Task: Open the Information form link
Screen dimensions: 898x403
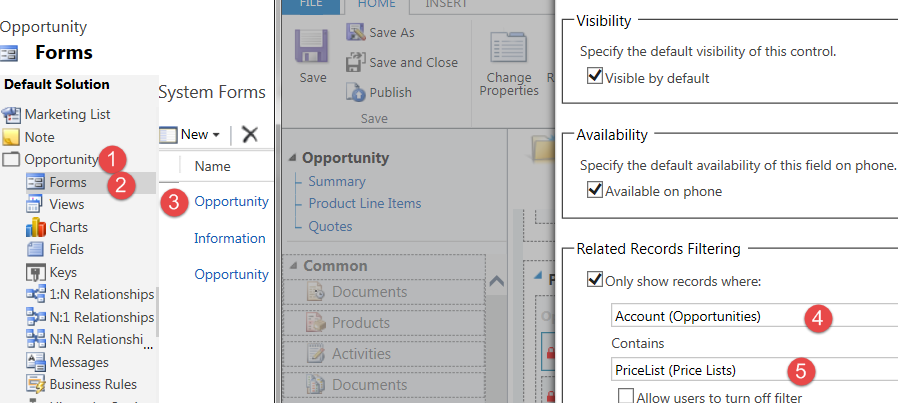Action: click(230, 238)
